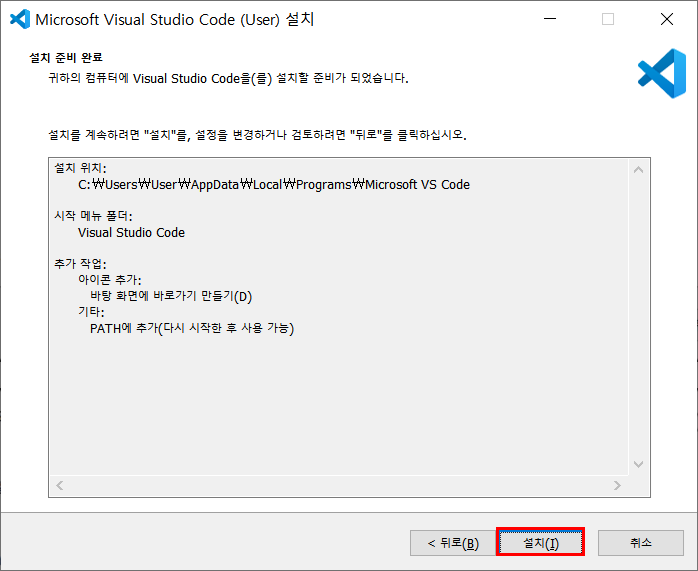698x571 pixels.
Task: Click the horizontal scroll left arrow
Action: (x=60, y=485)
